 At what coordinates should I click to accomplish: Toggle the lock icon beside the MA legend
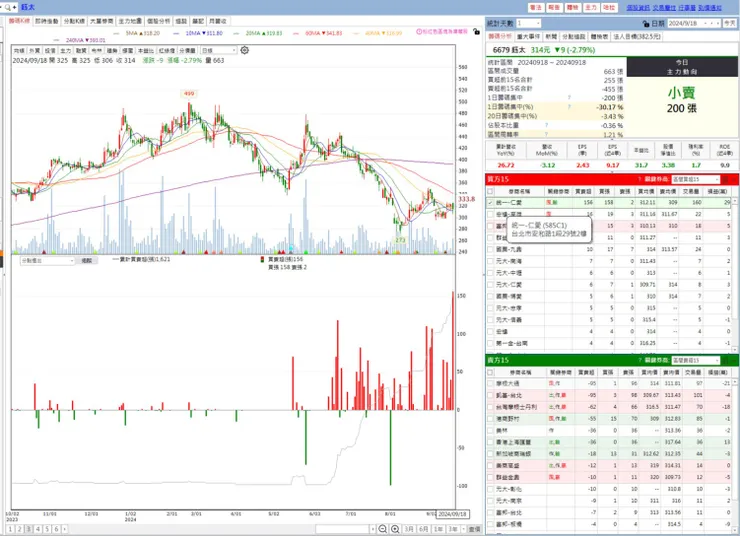click(x=476, y=32)
